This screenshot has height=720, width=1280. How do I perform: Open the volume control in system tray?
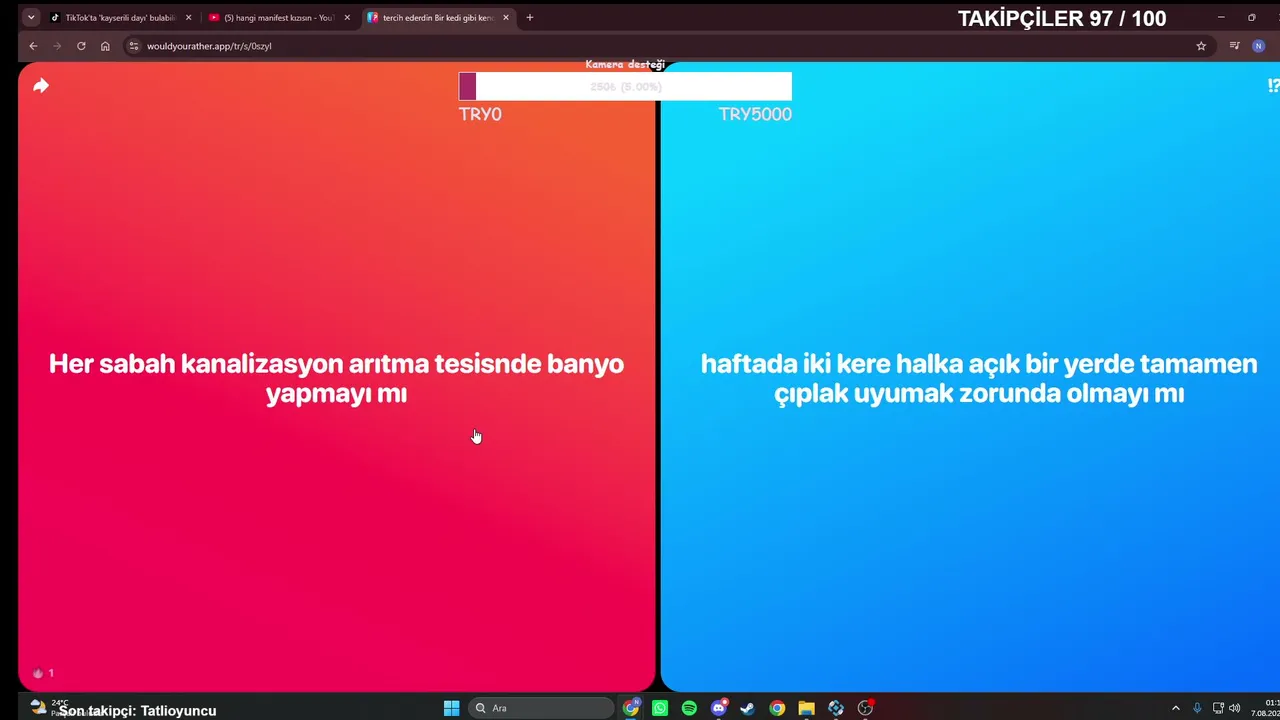coord(1234,708)
